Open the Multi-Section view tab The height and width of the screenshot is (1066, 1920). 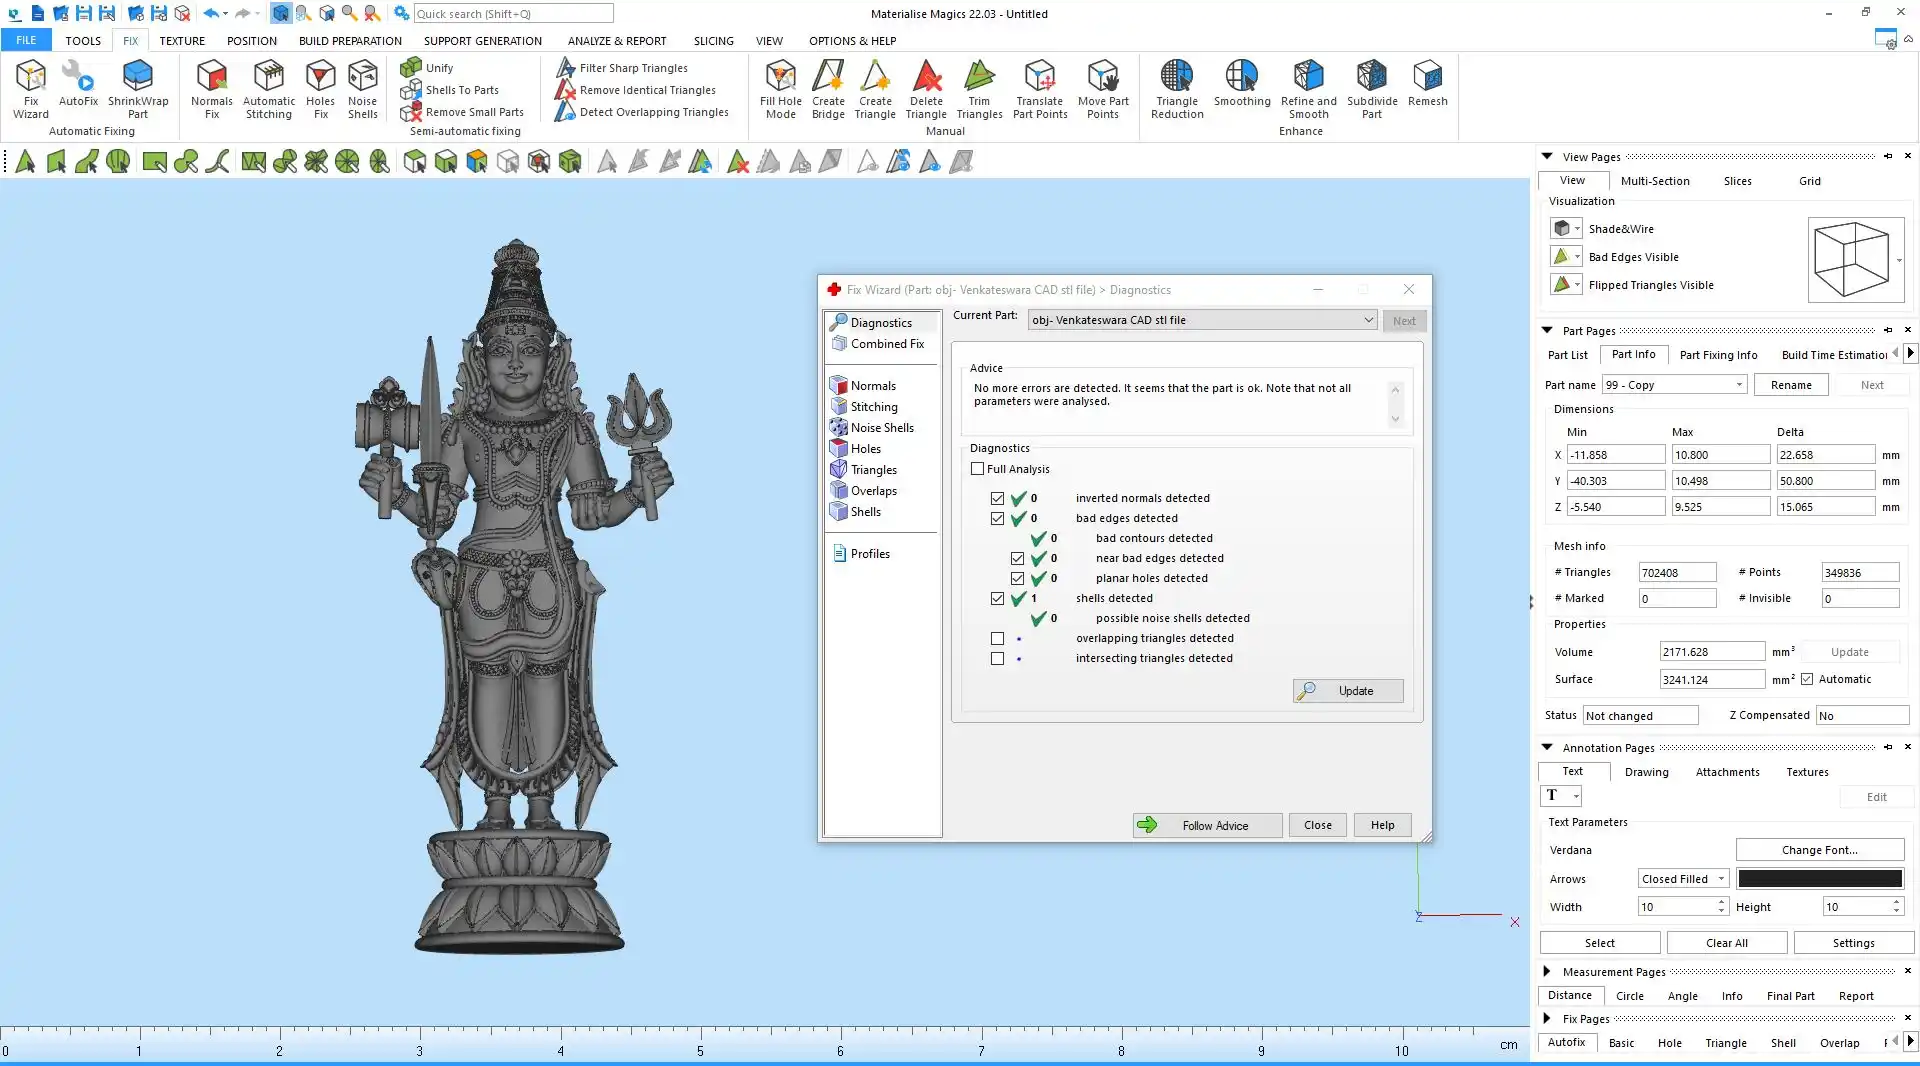coord(1655,181)
